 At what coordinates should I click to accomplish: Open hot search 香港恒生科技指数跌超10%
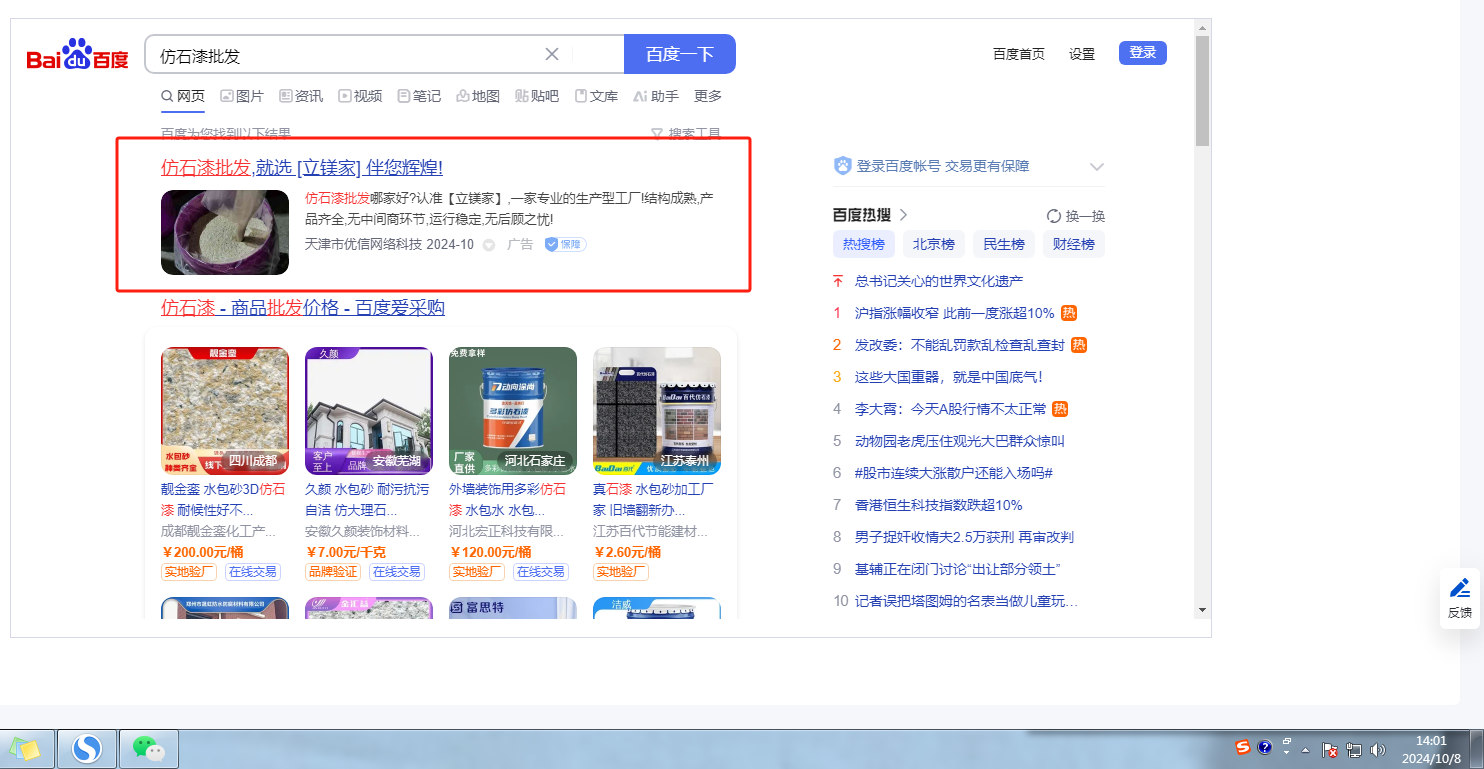(939, 505)
